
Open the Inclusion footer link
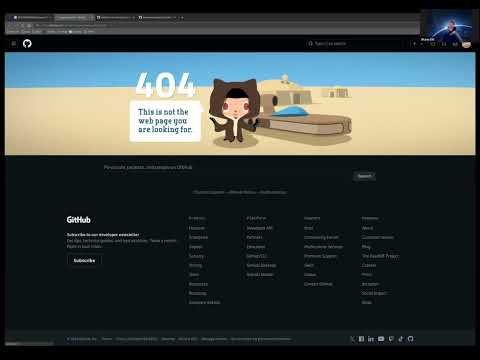[x=370, y=284]
